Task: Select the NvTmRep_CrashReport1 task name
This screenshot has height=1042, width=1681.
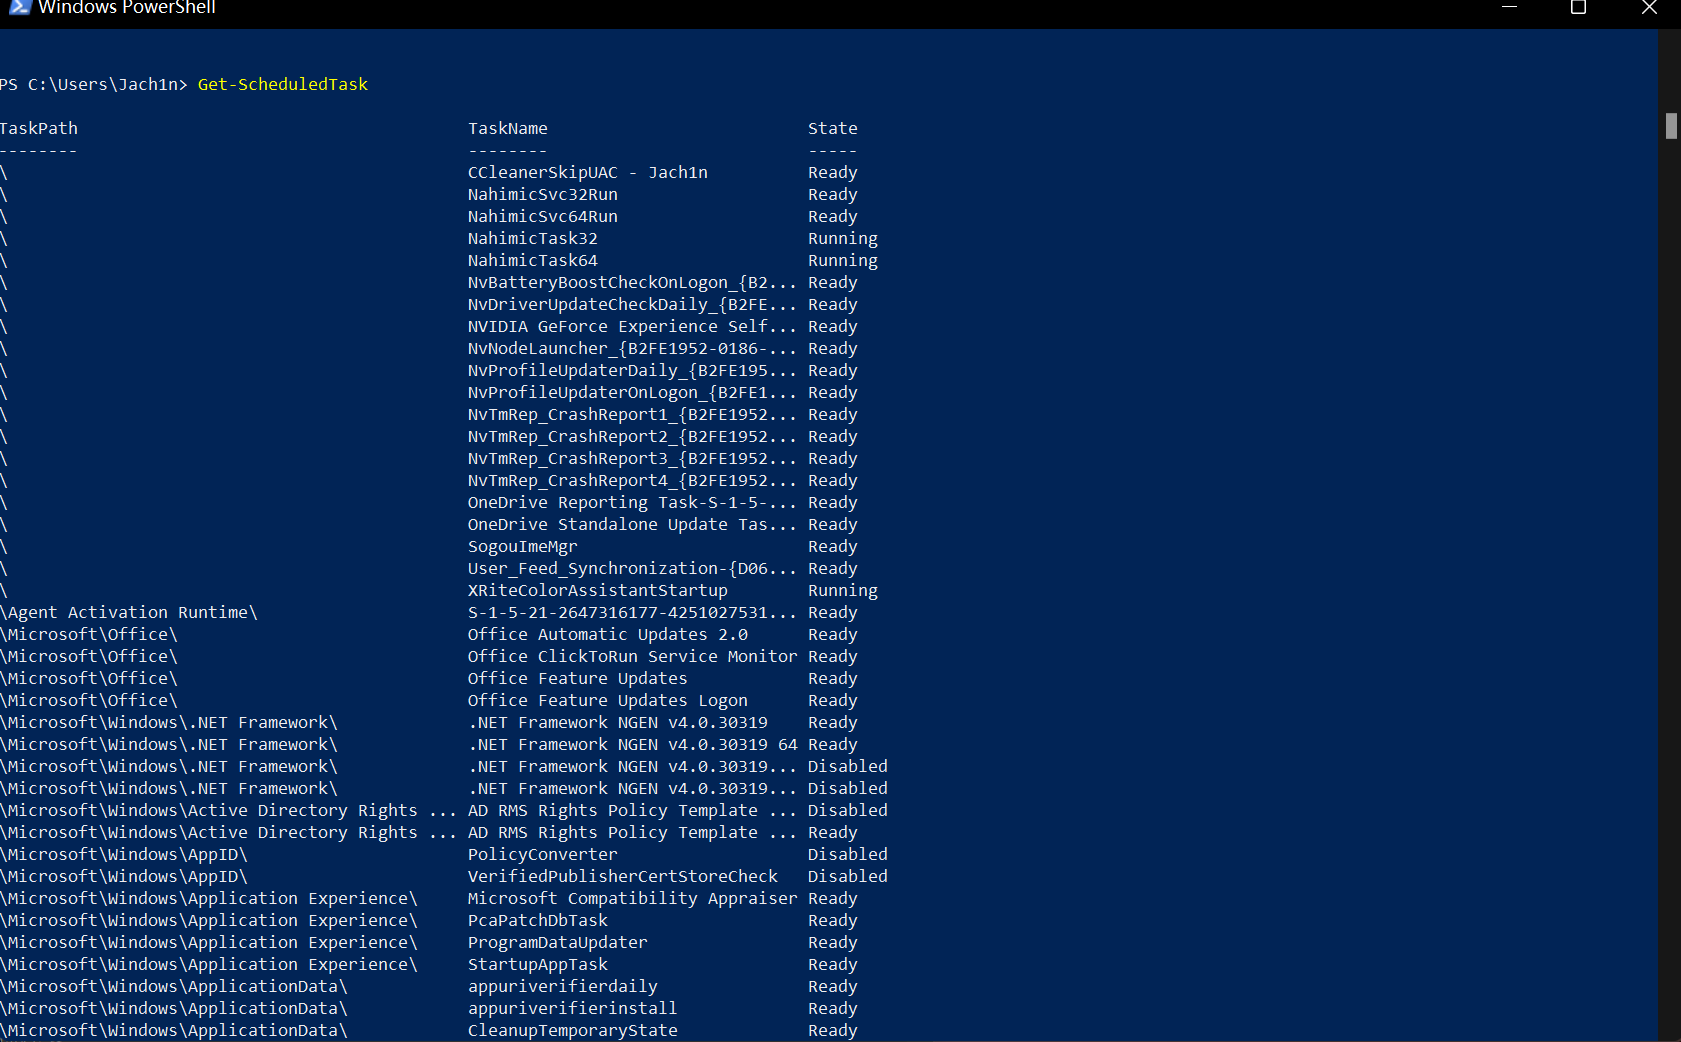Action: (633, 414)
